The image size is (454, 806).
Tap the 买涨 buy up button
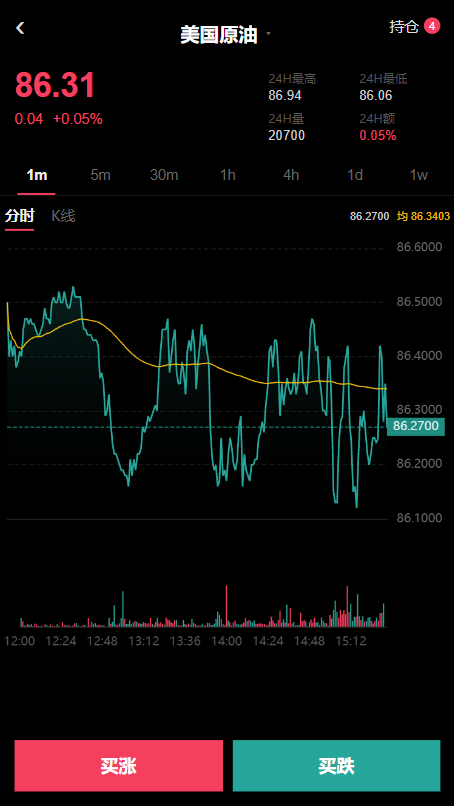coord(119,766)
